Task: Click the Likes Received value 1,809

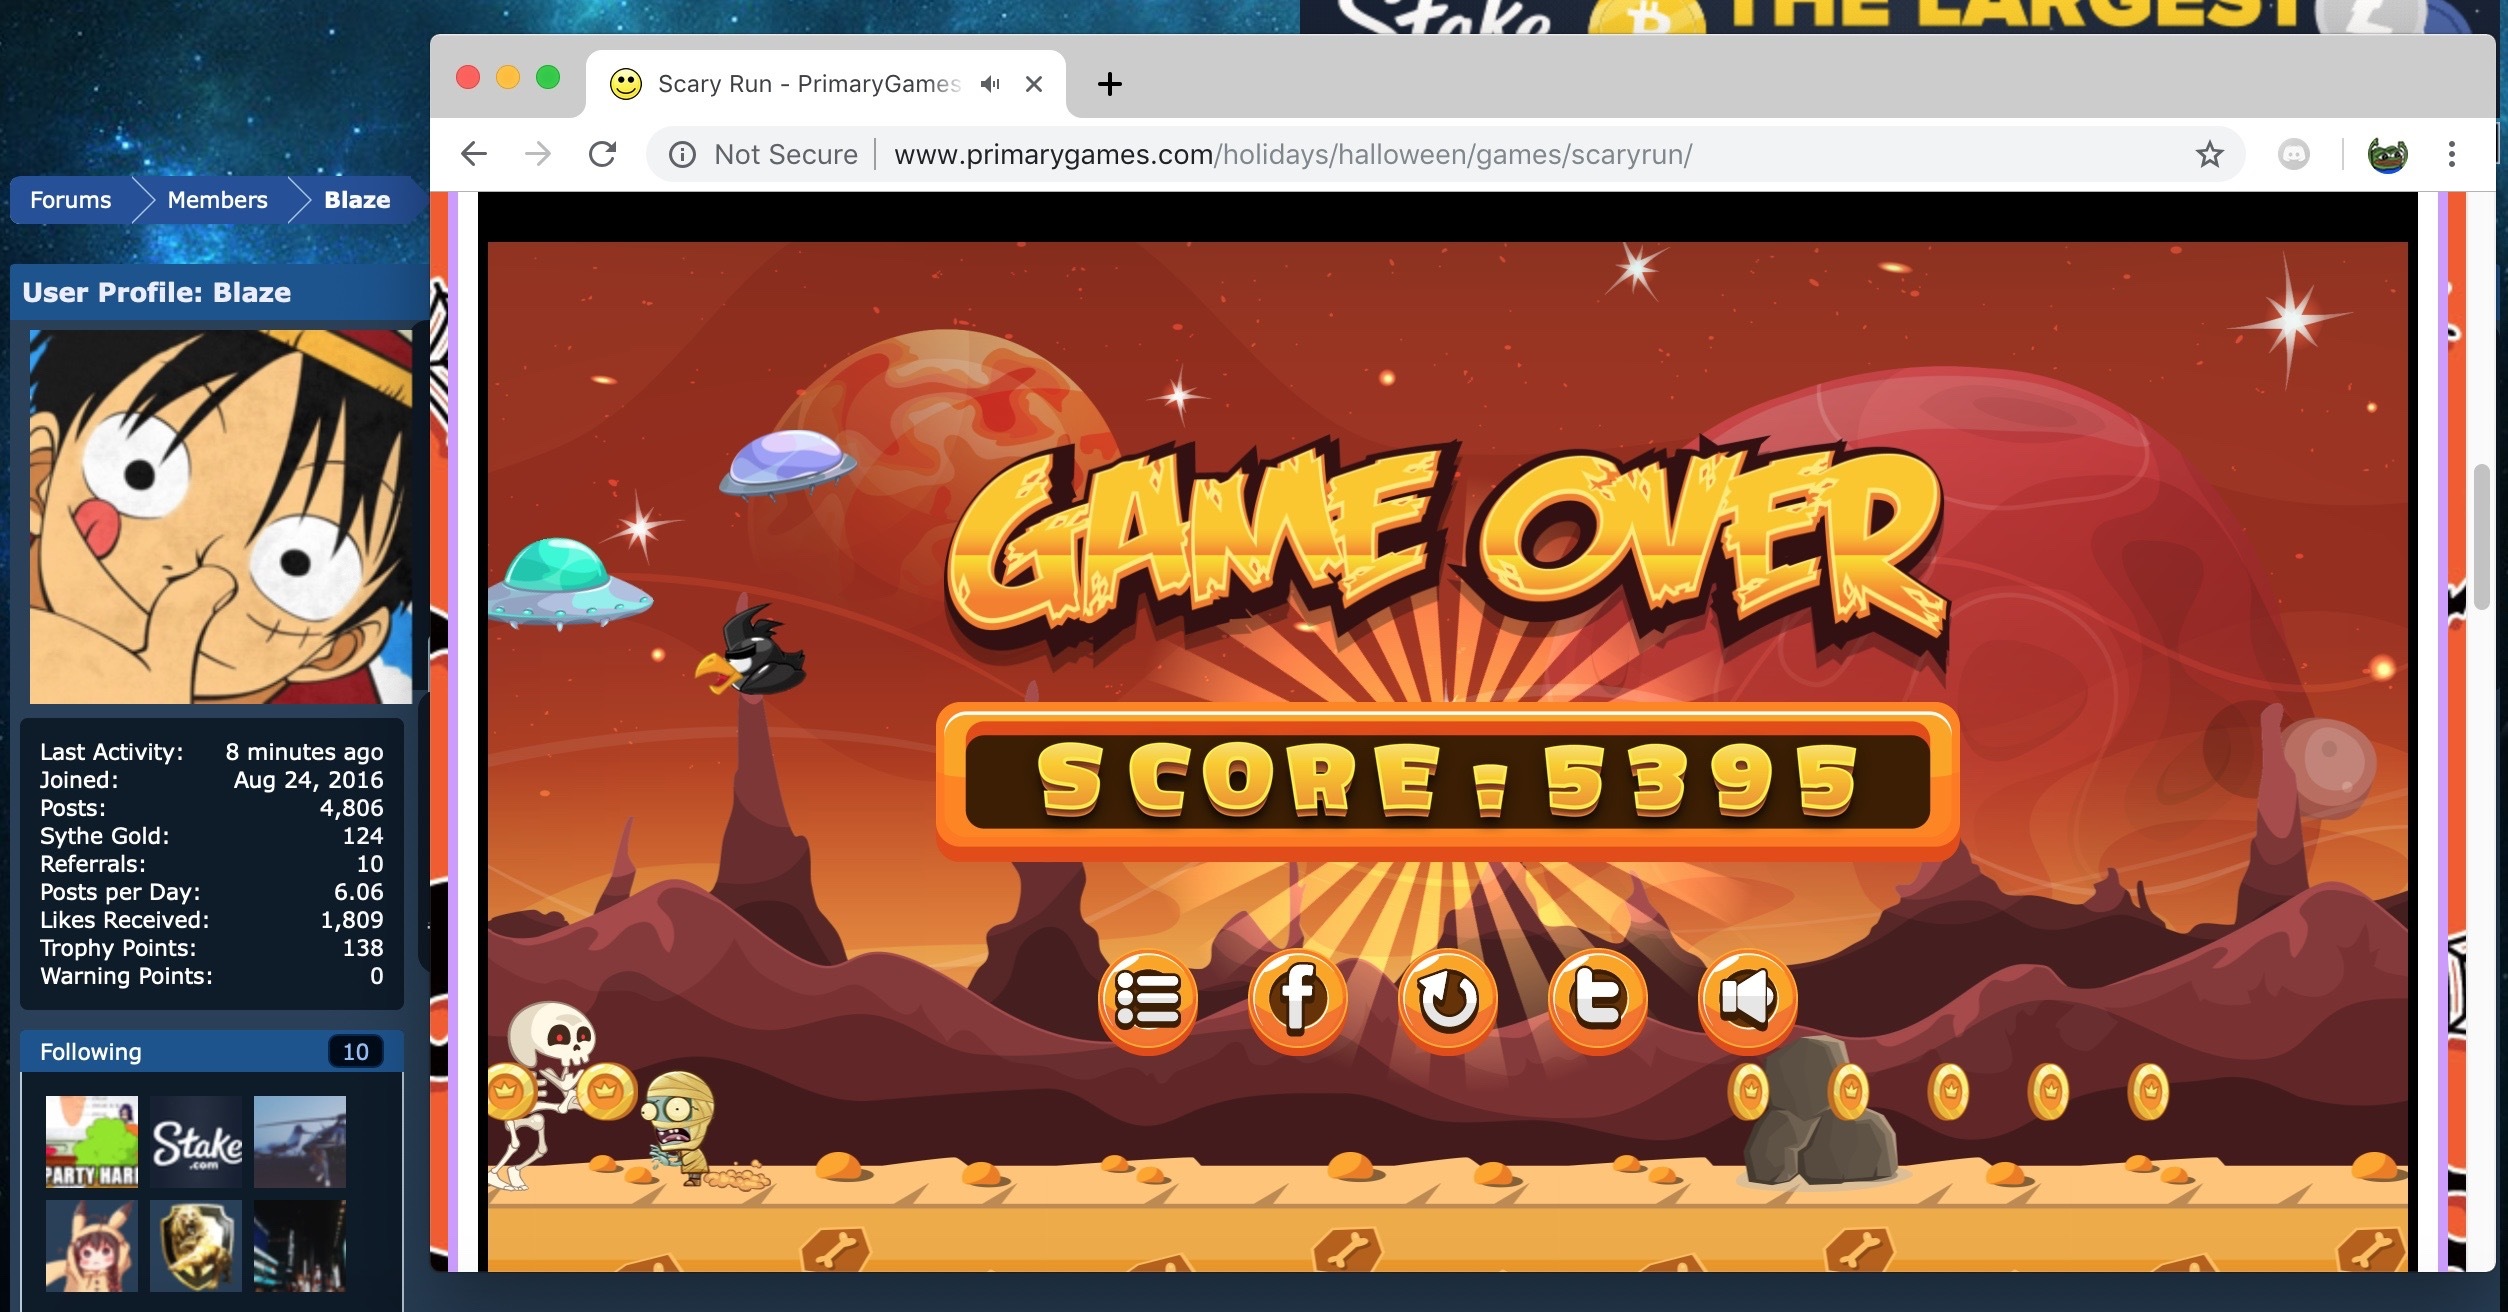Action: pos(351,920)
